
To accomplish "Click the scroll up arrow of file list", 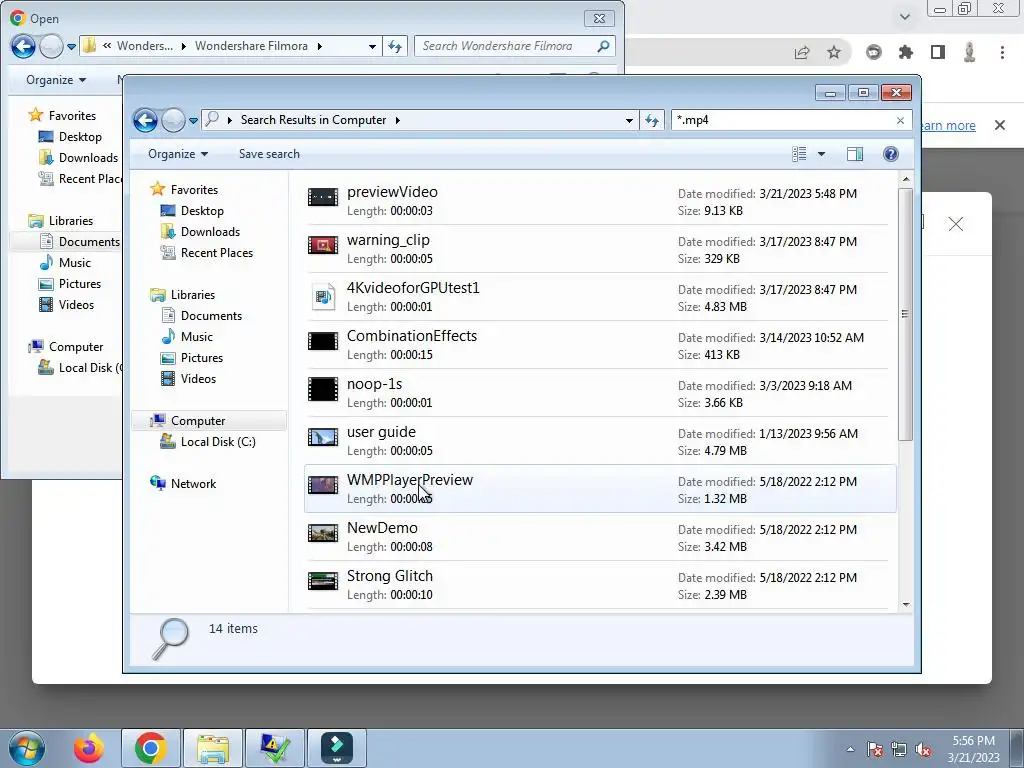I will point(906,179).
